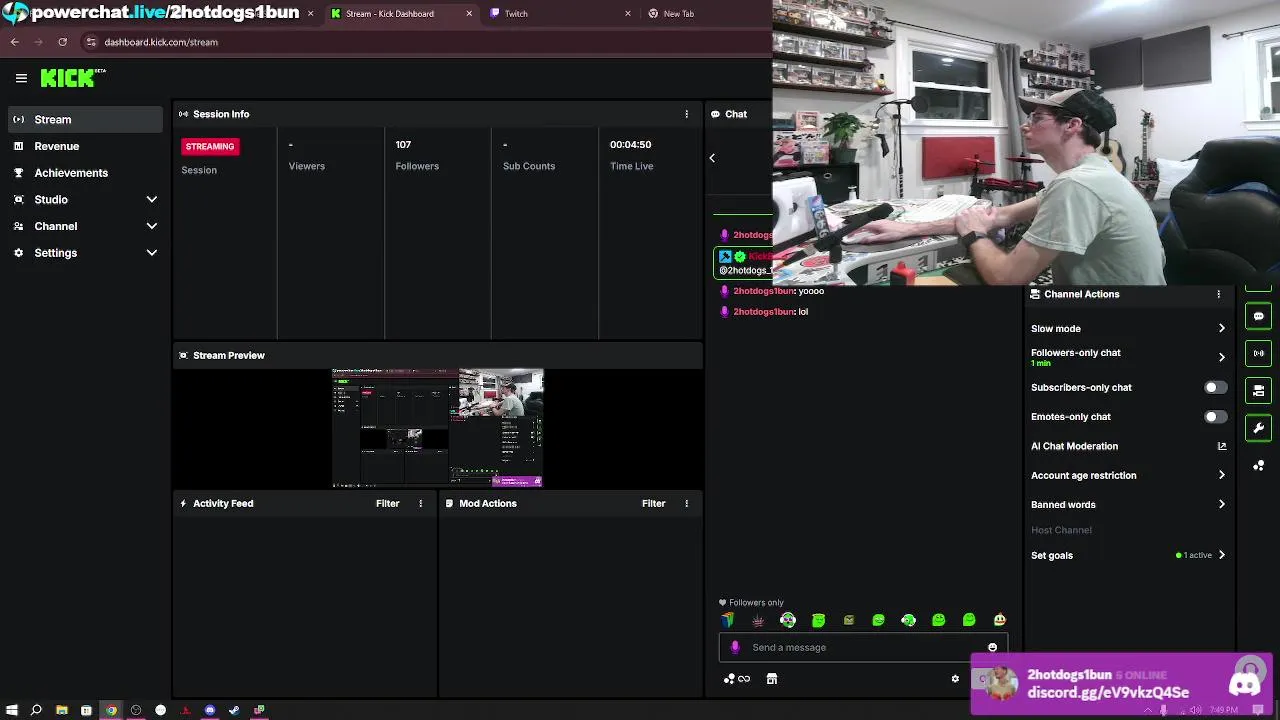Open Session Info three-dot options
The image size is (1280, 720).
click(686, 114)
